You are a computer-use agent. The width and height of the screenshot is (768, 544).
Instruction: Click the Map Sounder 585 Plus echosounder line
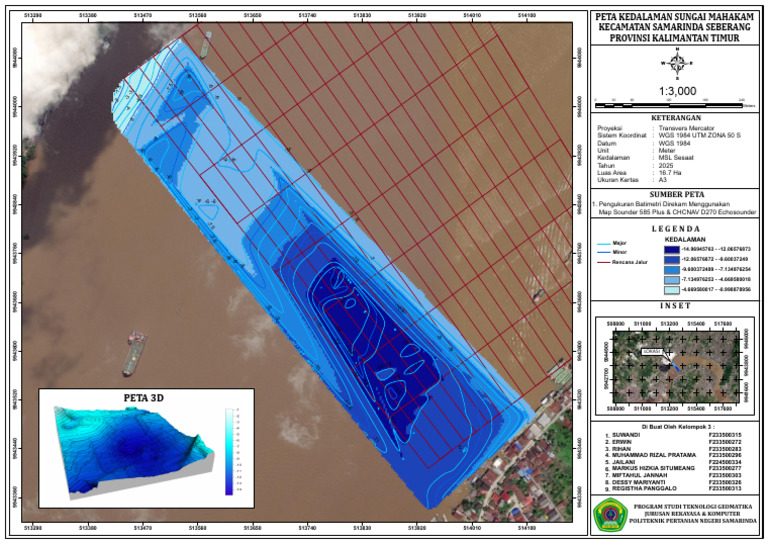click(x=677, y=213)
